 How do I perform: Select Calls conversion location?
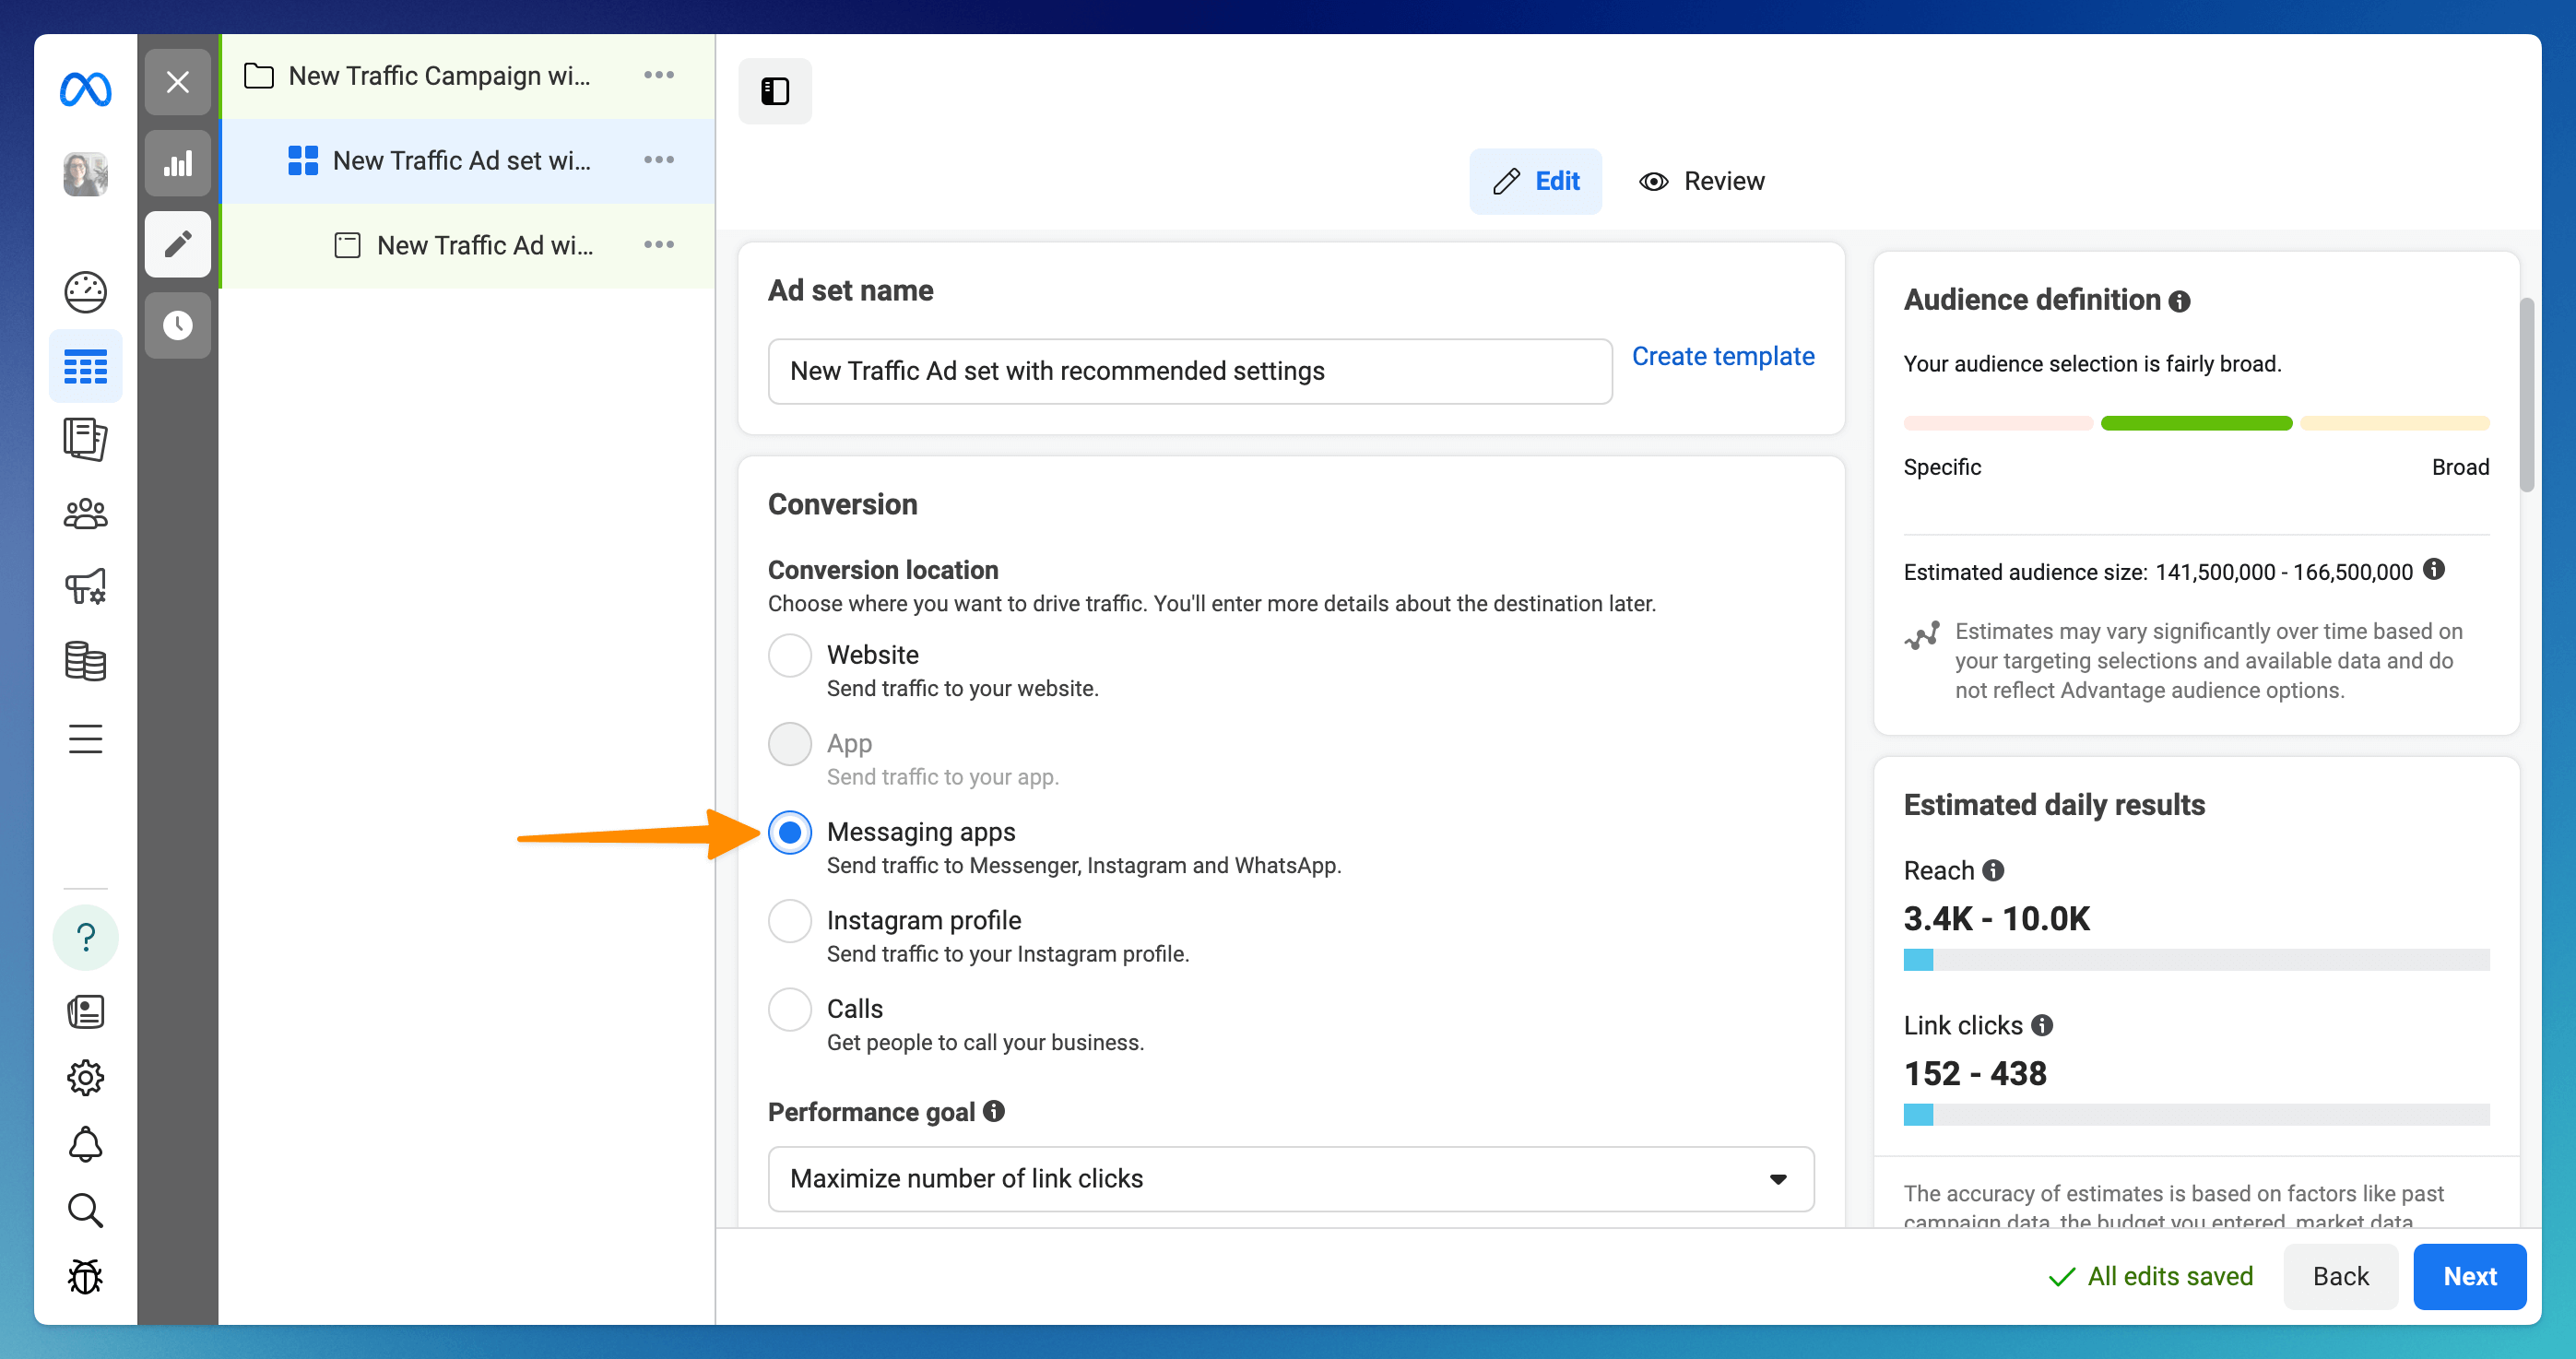pyautogui.click(x=790, y=1009)
